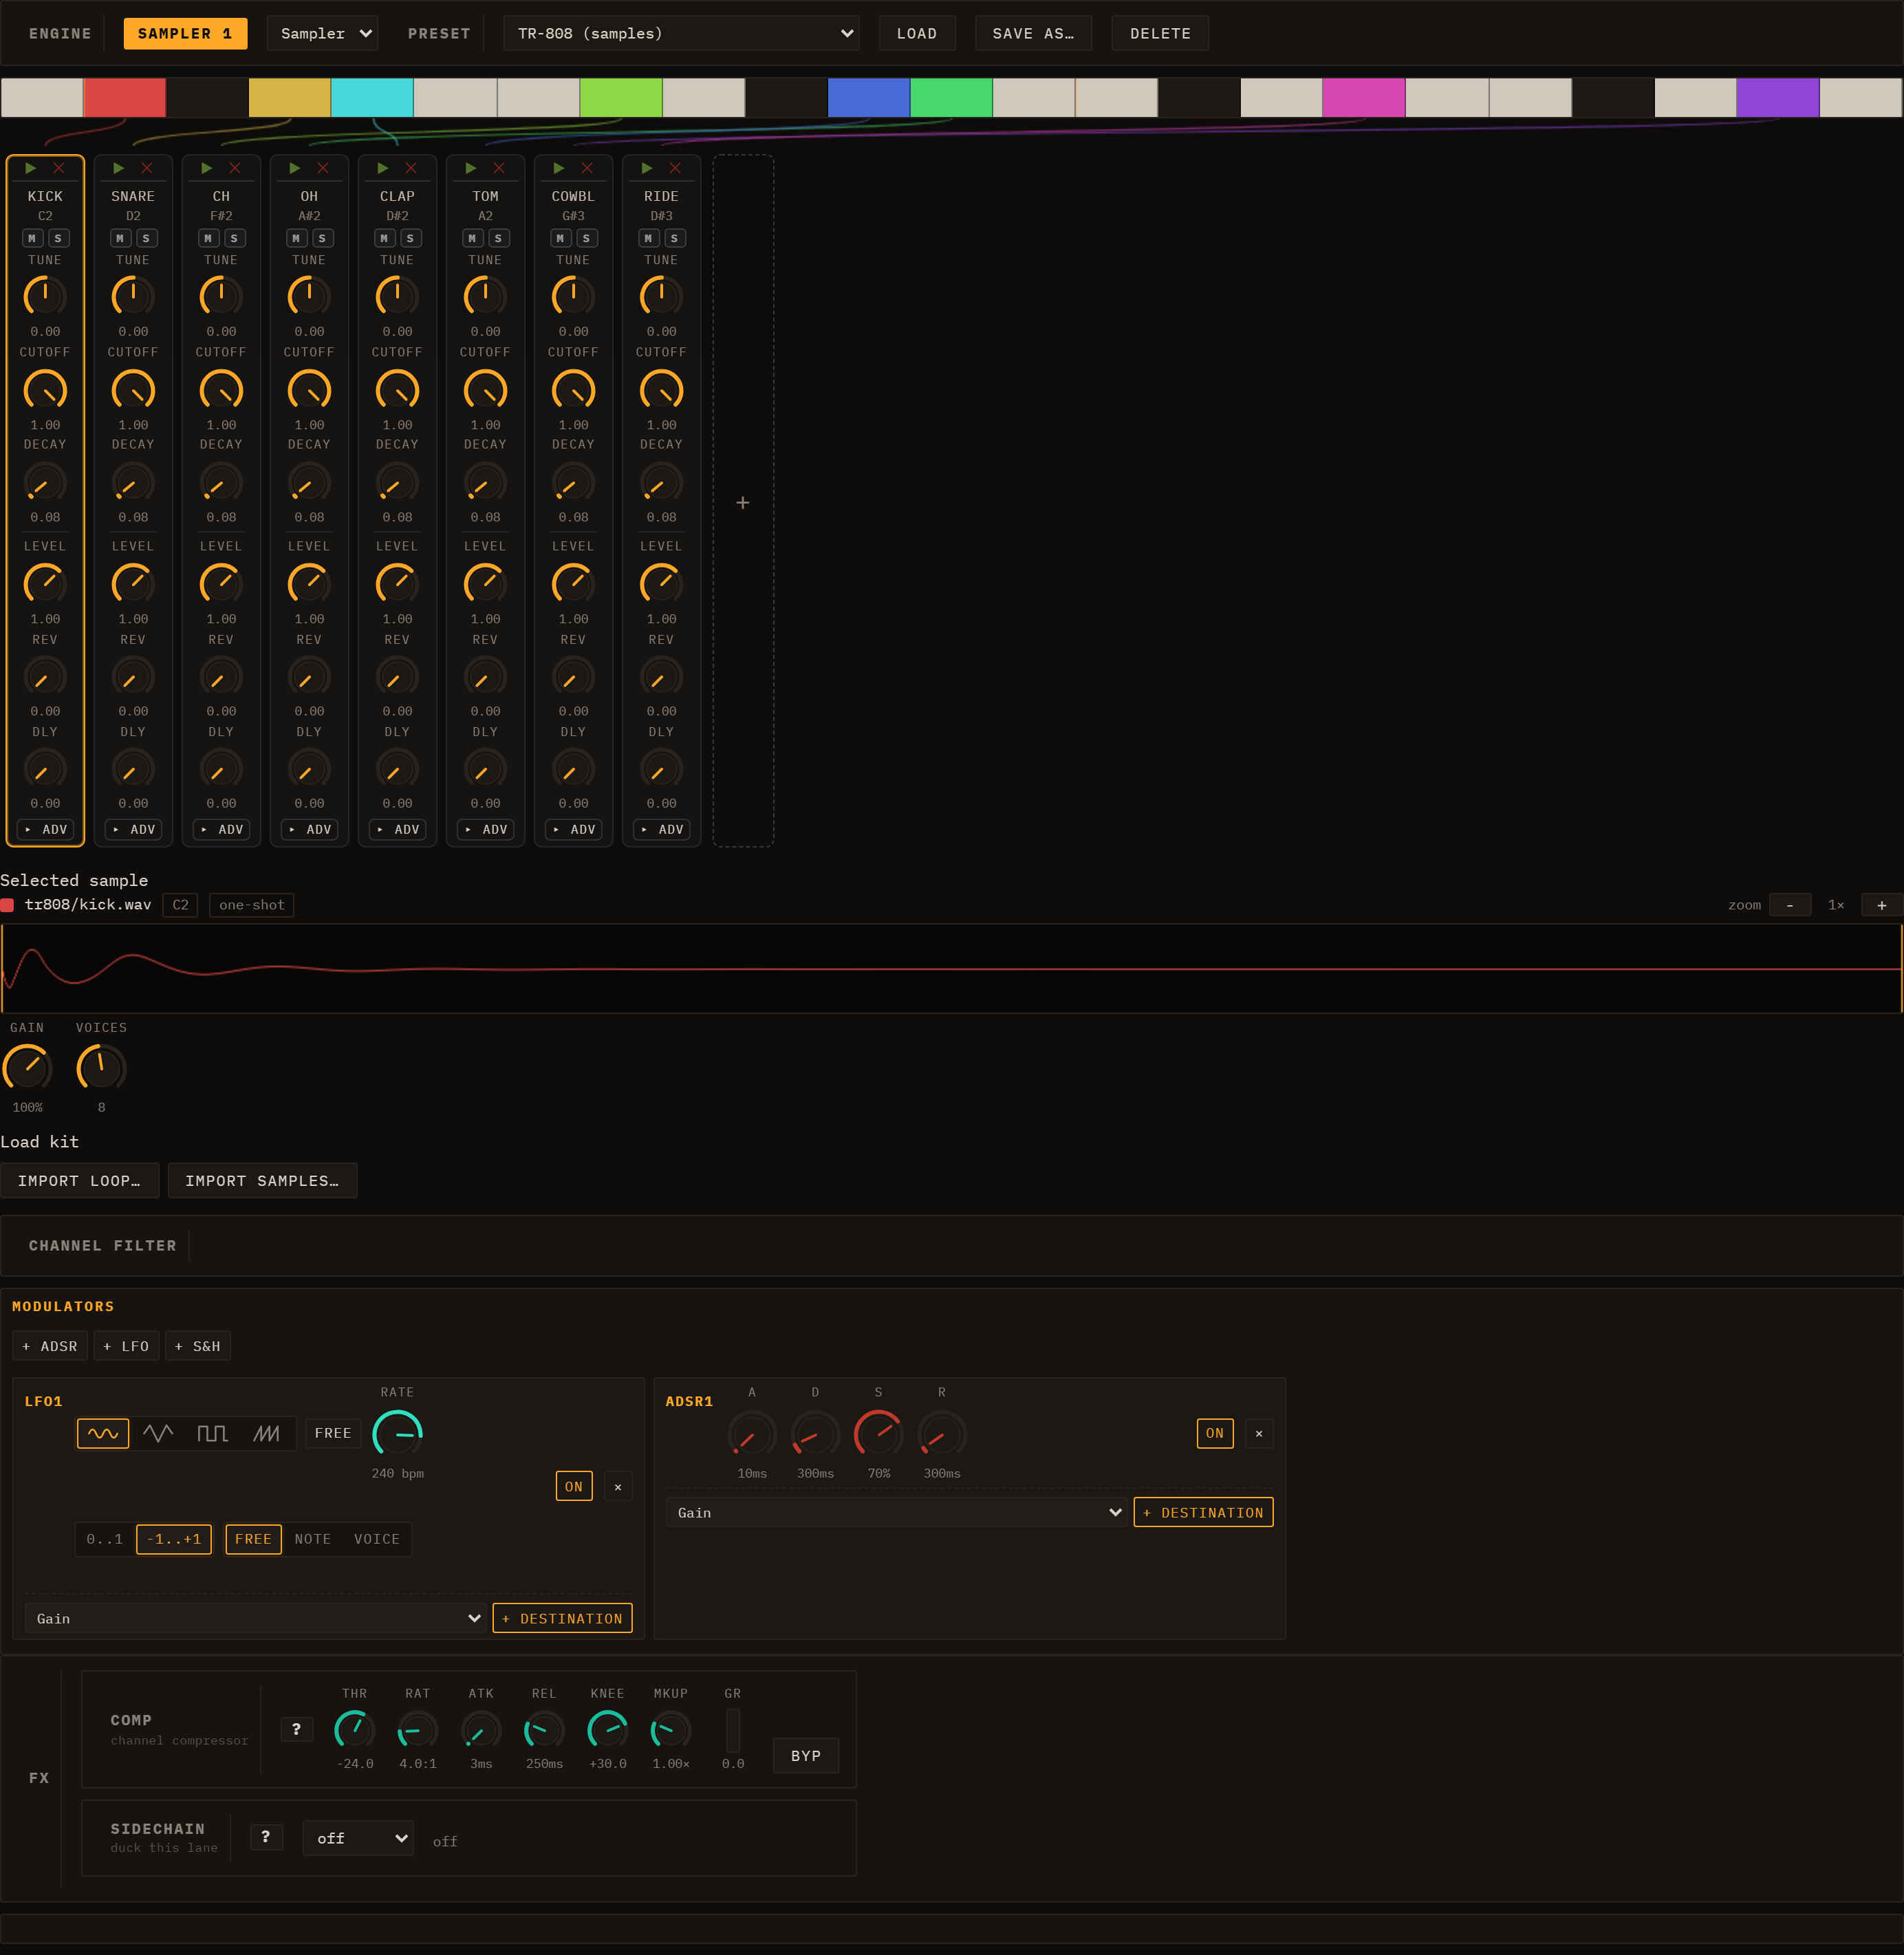Select the triangle waveform for LFO1
Screen dimensions: 1904x1955
tap(158, 1433)
